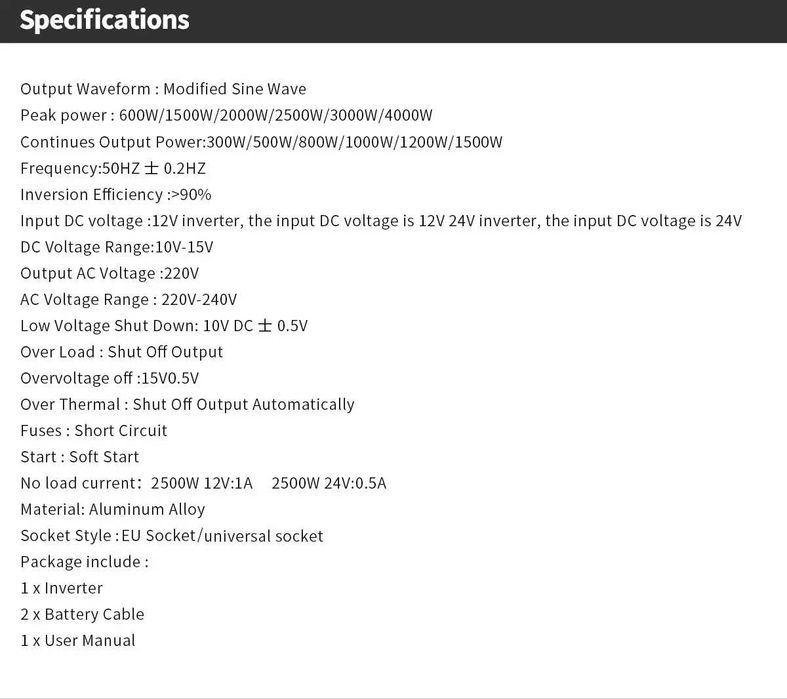Click the 2 x Battery Cable item
The image size is (787, 699).
[82, 614]
